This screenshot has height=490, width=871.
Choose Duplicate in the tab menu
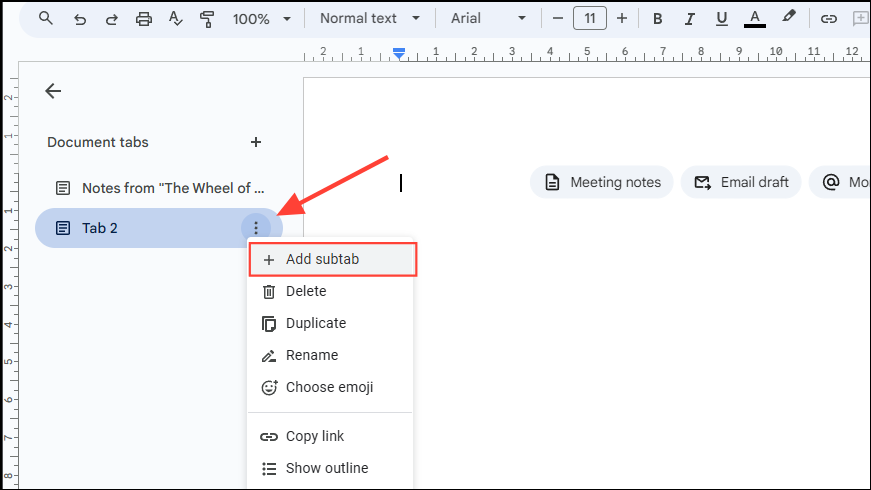[x=316, y=323]
